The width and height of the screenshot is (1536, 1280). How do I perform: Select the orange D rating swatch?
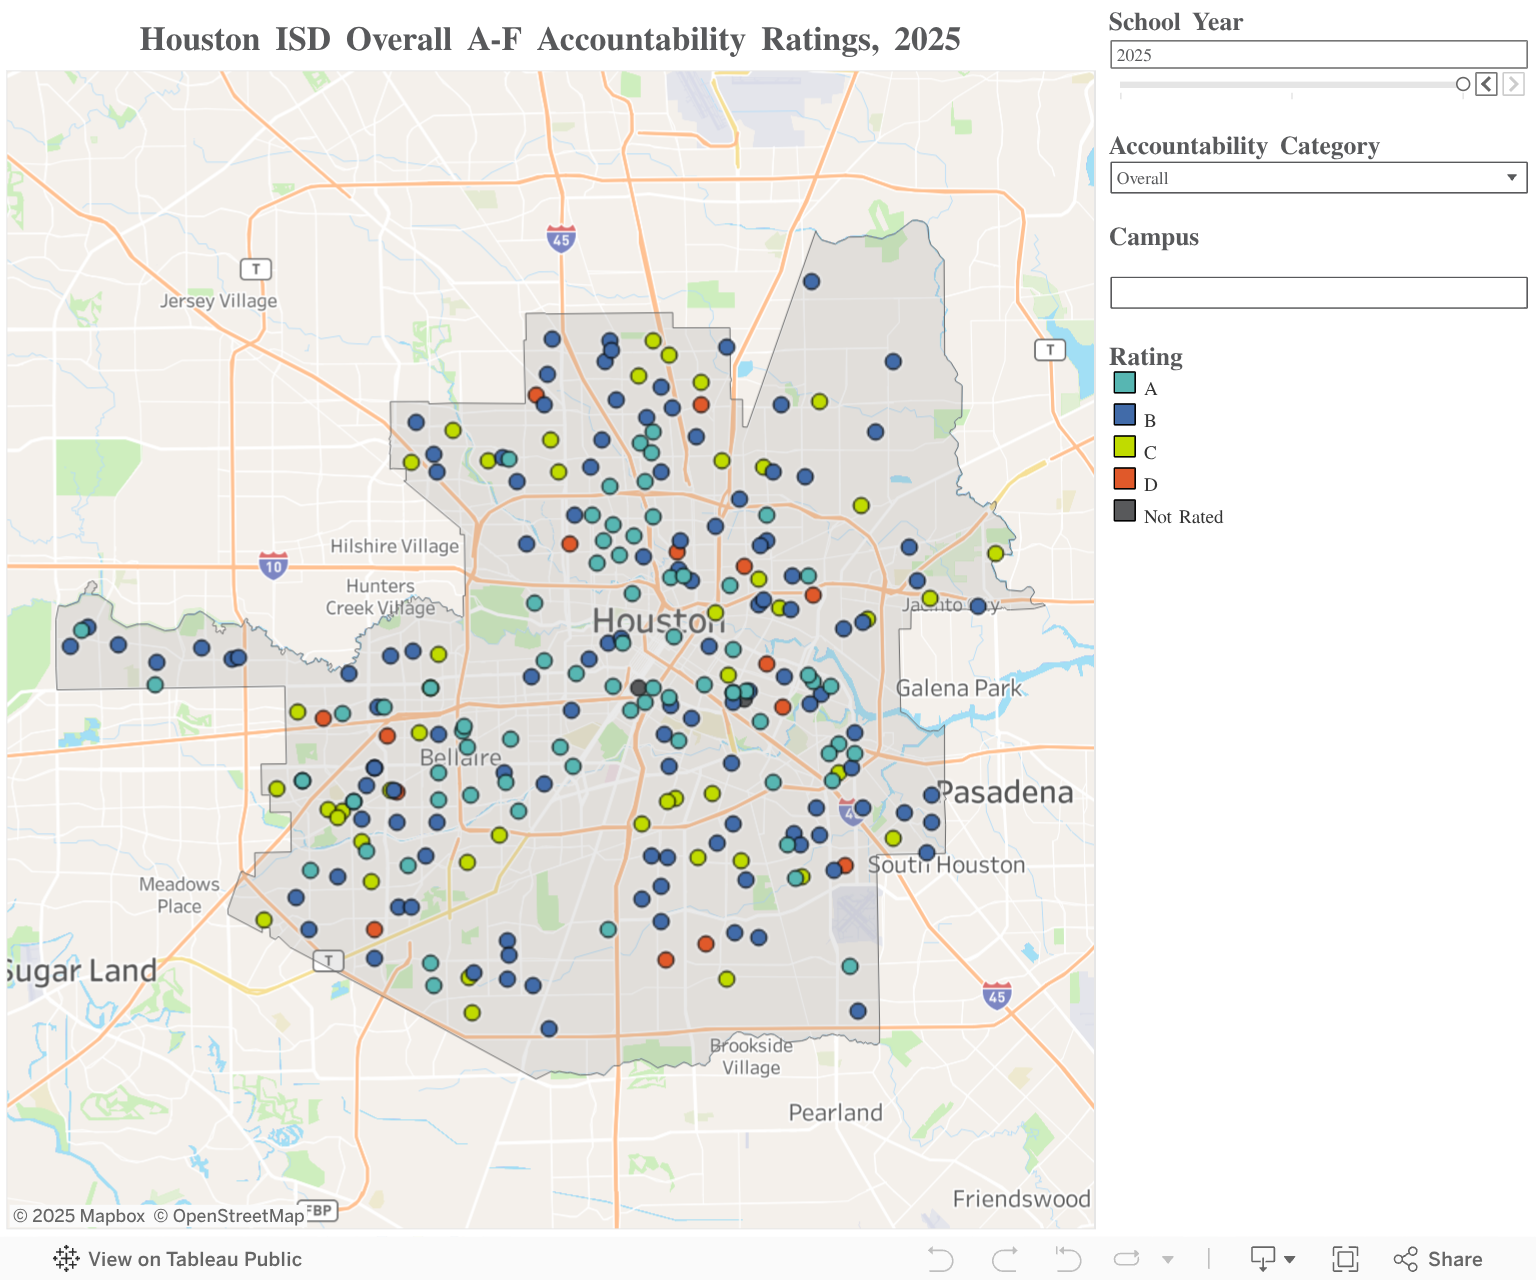coord(1125,479)
